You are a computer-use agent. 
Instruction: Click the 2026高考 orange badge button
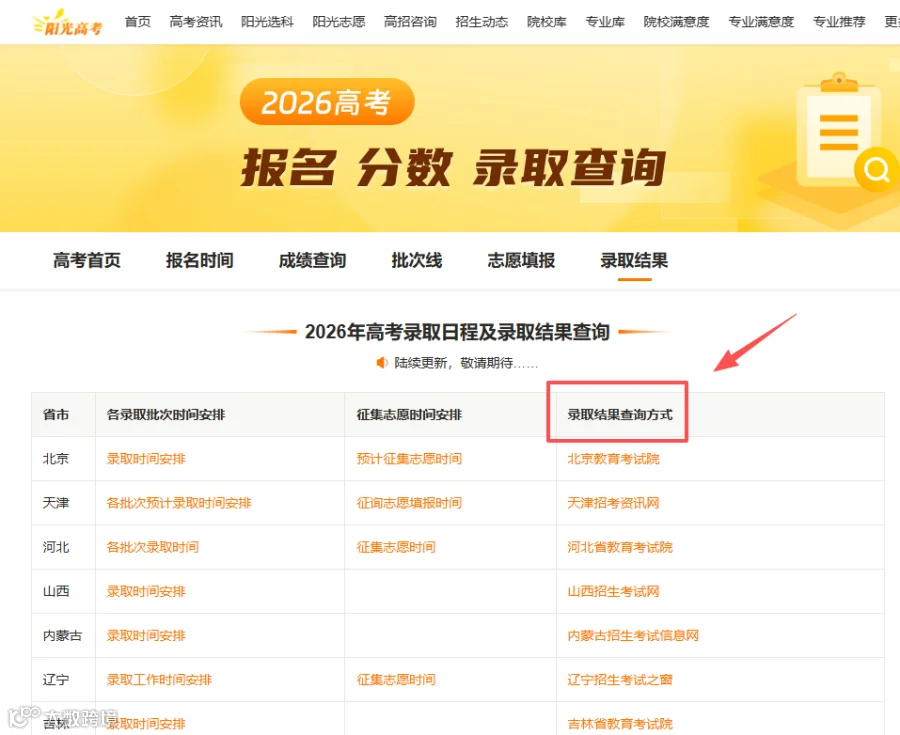[x=327, y=102]
